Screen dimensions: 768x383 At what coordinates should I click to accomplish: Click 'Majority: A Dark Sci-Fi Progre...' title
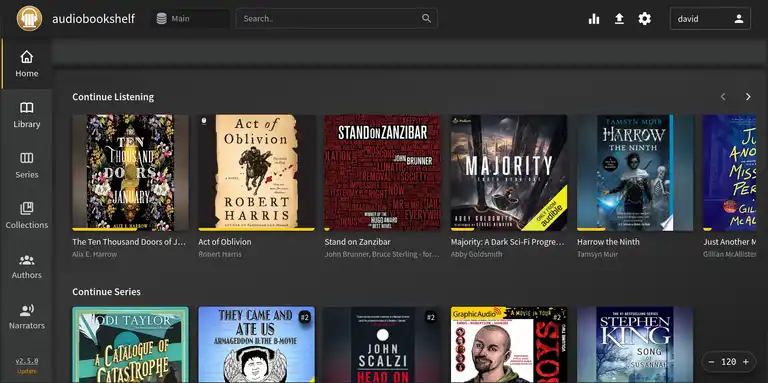(507, 242)
